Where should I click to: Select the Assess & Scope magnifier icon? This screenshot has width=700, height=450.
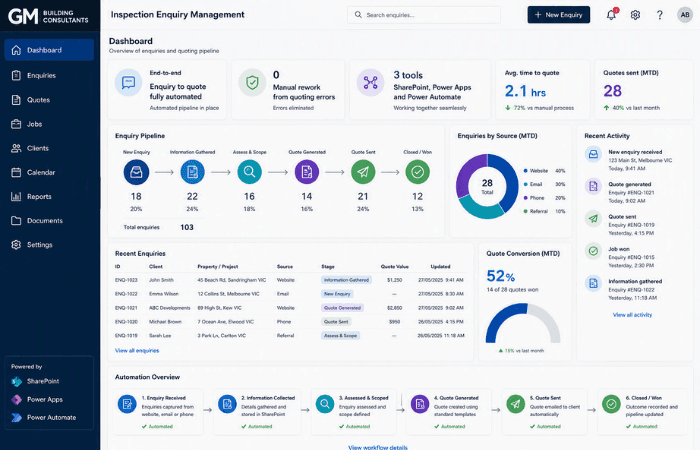[249, 172]
